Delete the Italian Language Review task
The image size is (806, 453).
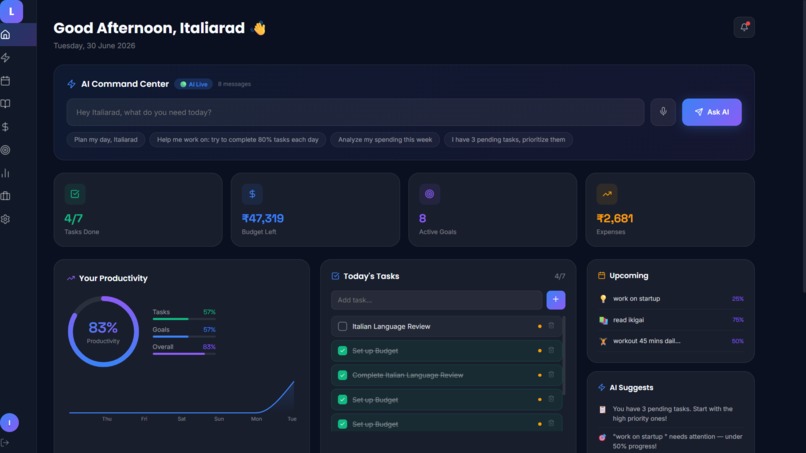(x=551, y=326)
